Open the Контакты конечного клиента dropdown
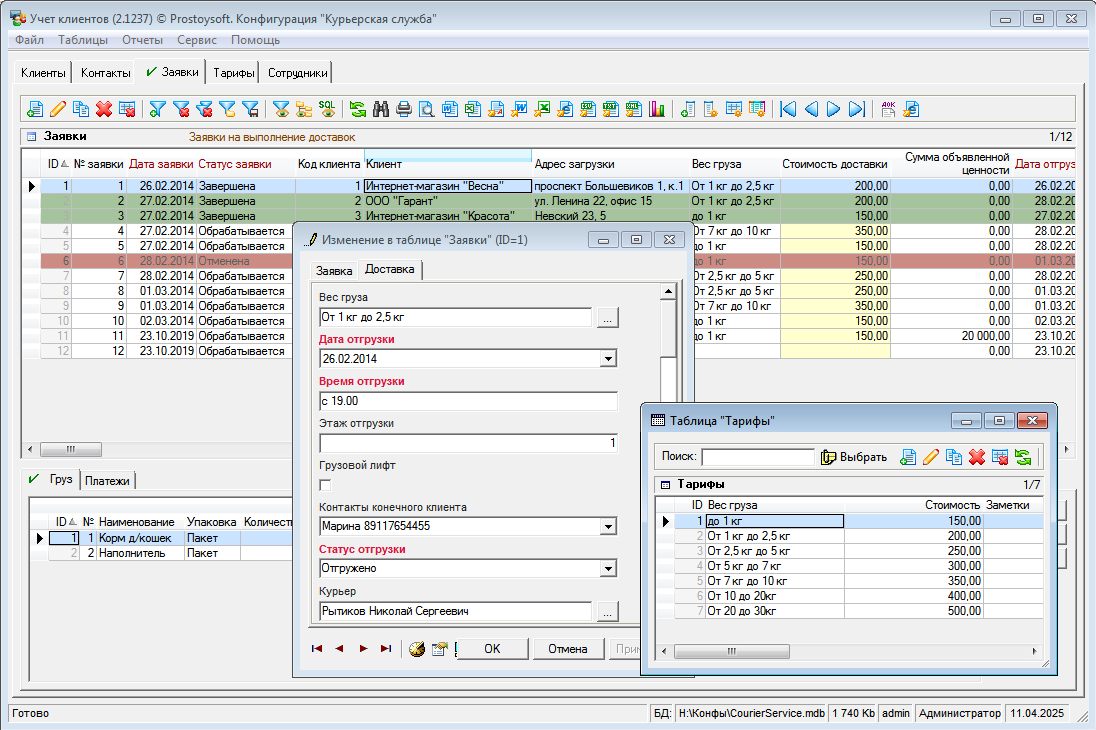Image resolution: width=1096 pixels, height=730 pixels. (x=609, y=526)
